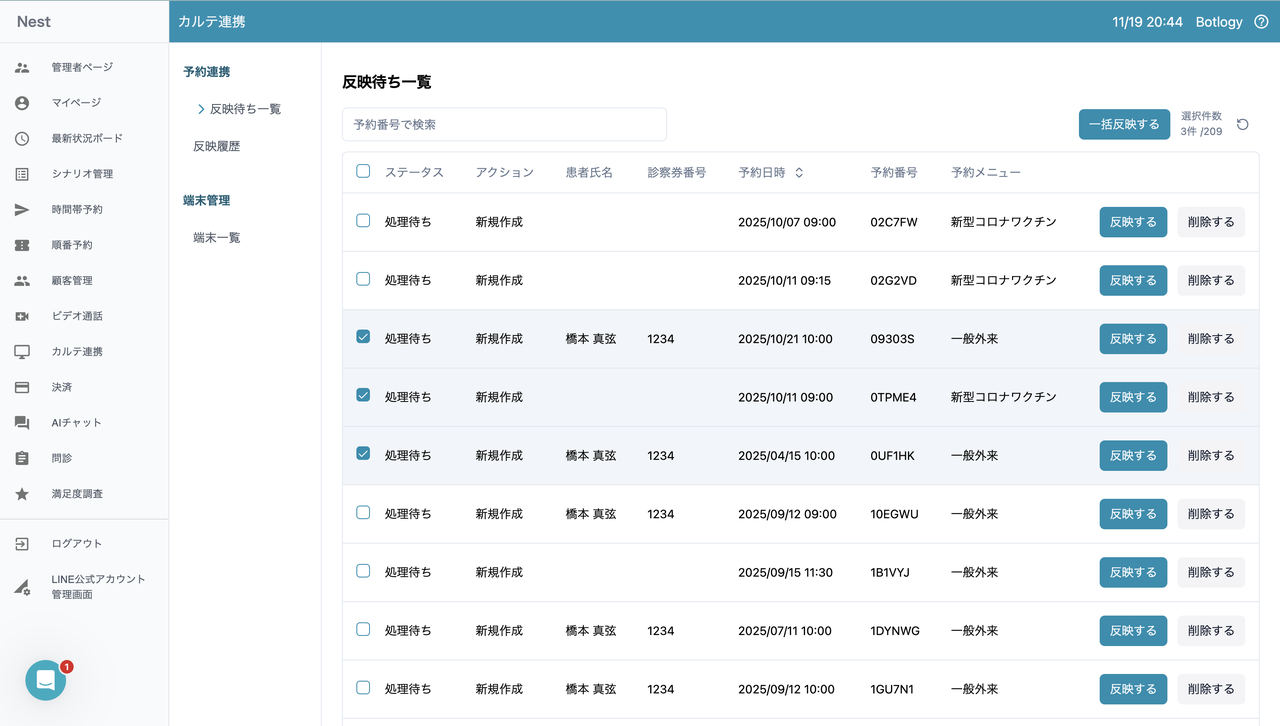Click 反映する for reservation 10EGWU
Screen dimensions: 1280x726
coord(1133,514)
